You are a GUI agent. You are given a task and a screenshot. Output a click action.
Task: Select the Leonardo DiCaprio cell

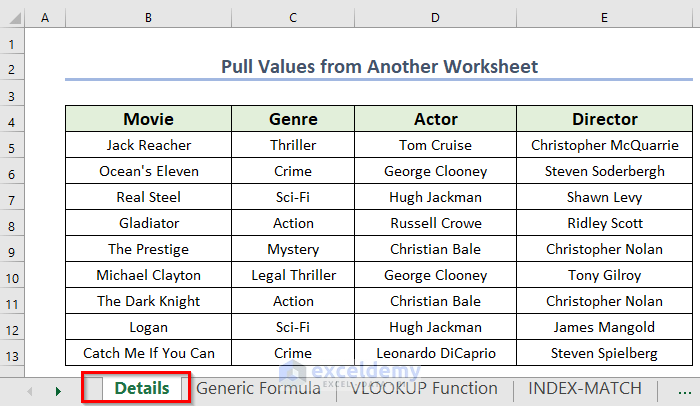pyautogui.click(x=435, y=353)
